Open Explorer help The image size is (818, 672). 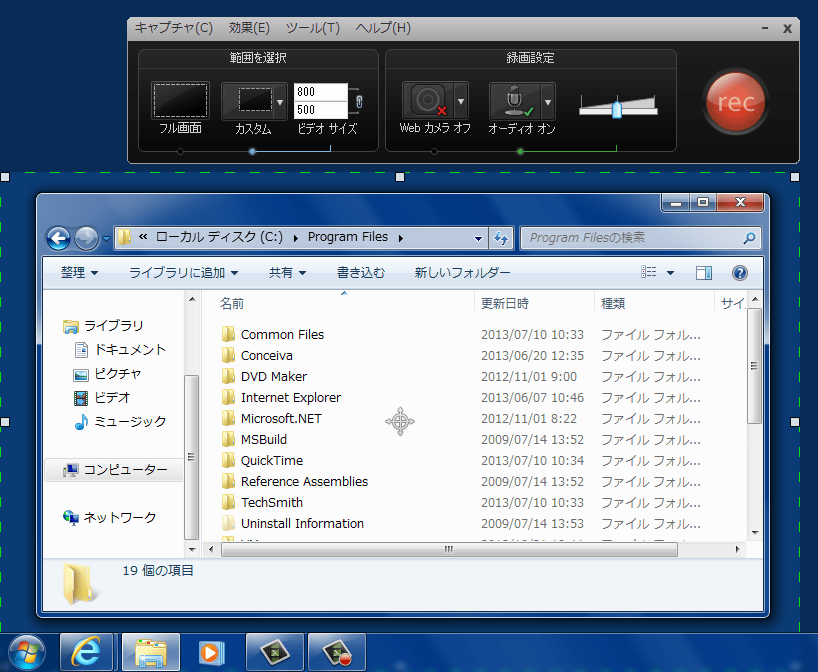[740, 272]
